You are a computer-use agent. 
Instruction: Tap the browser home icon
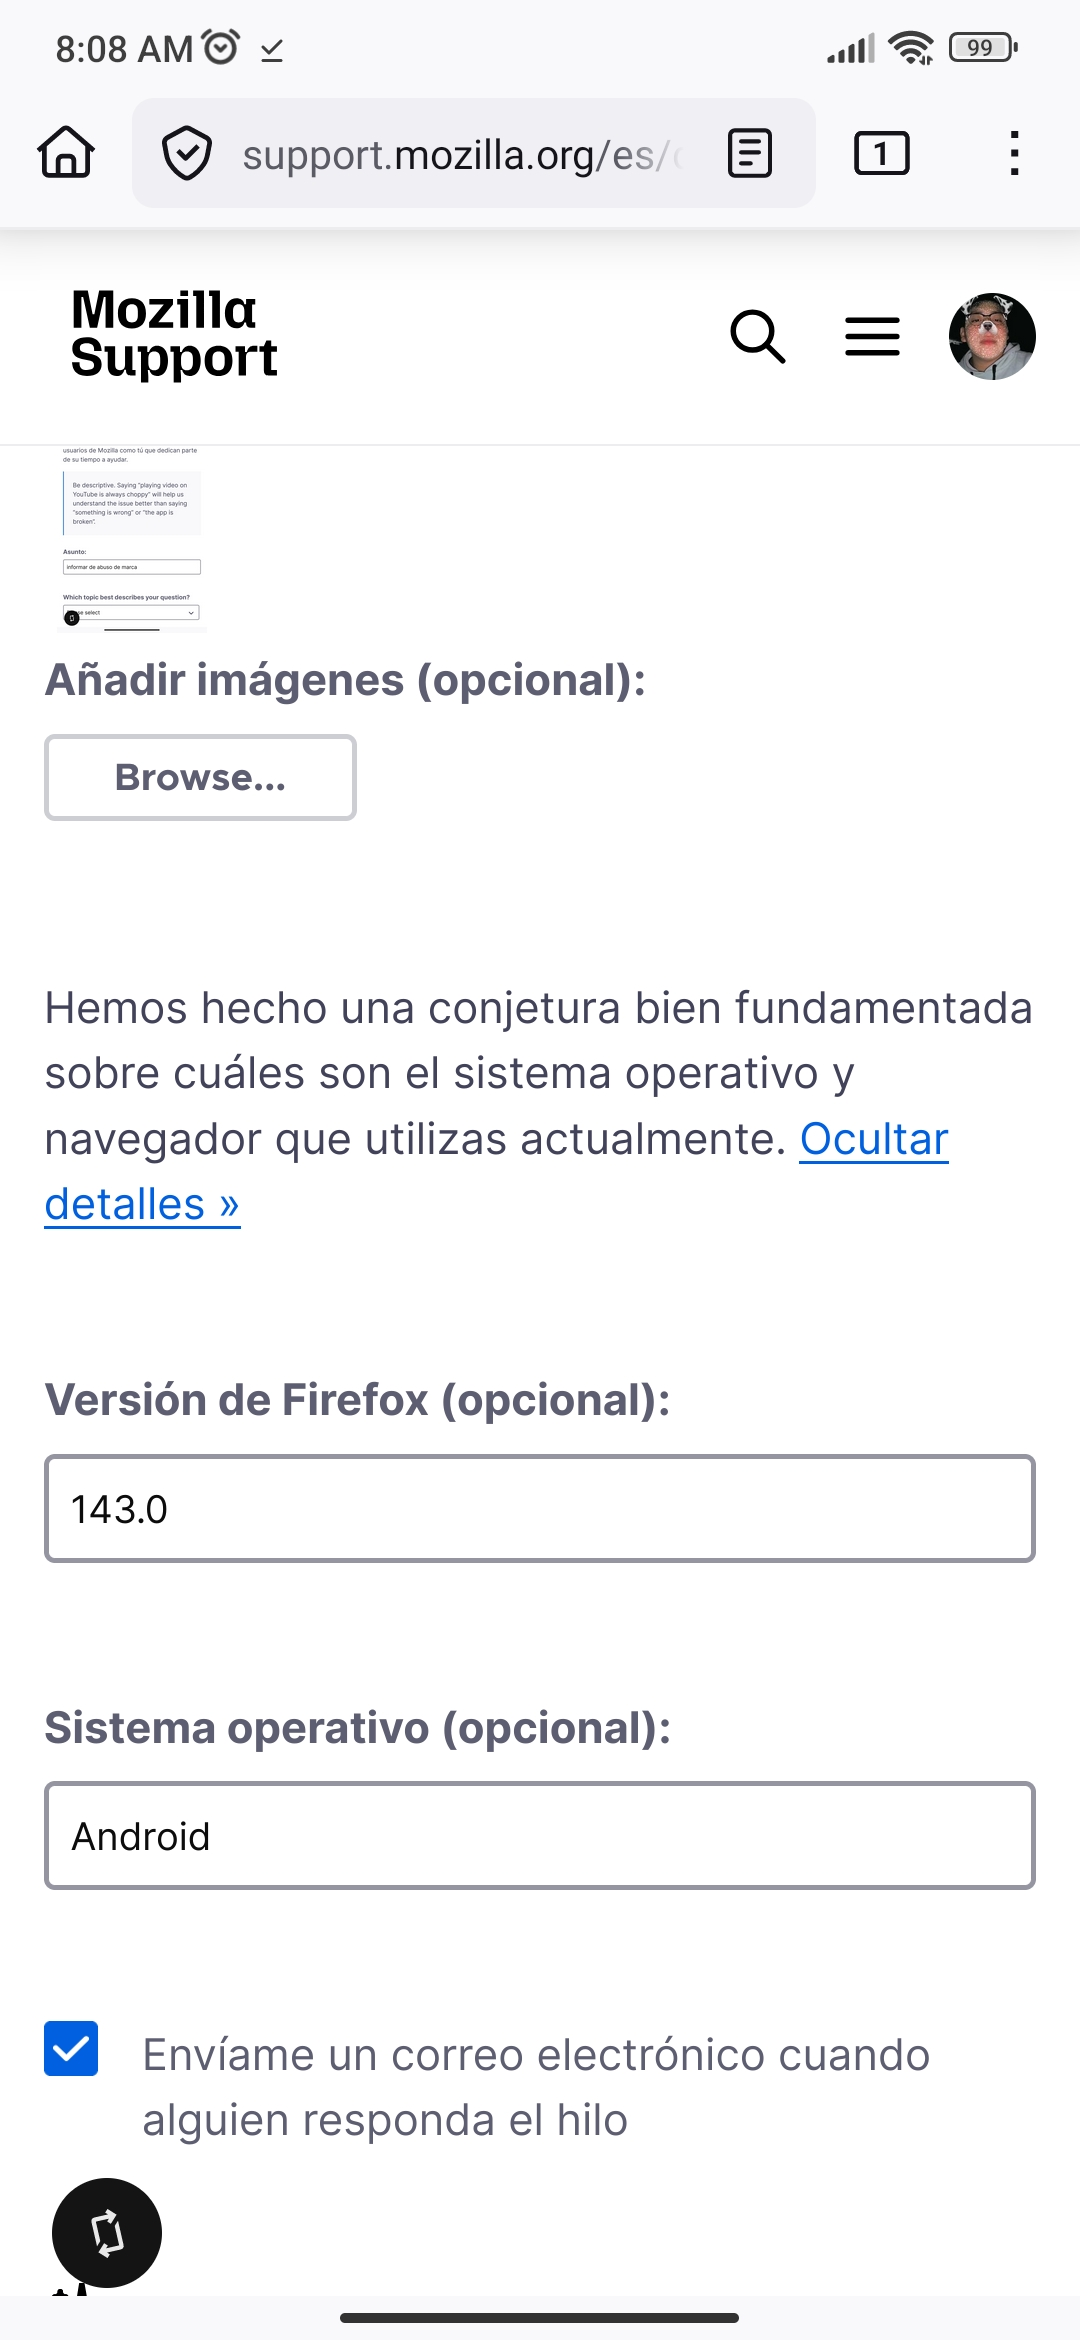(x=66, y=153)
